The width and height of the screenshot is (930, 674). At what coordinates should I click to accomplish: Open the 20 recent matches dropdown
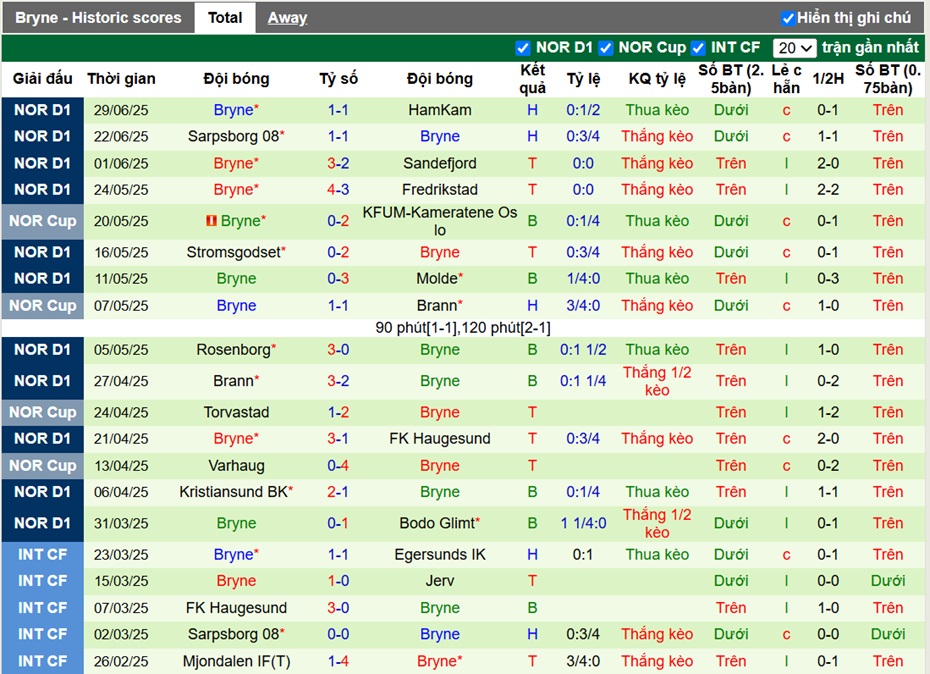[x=795, y=48]
